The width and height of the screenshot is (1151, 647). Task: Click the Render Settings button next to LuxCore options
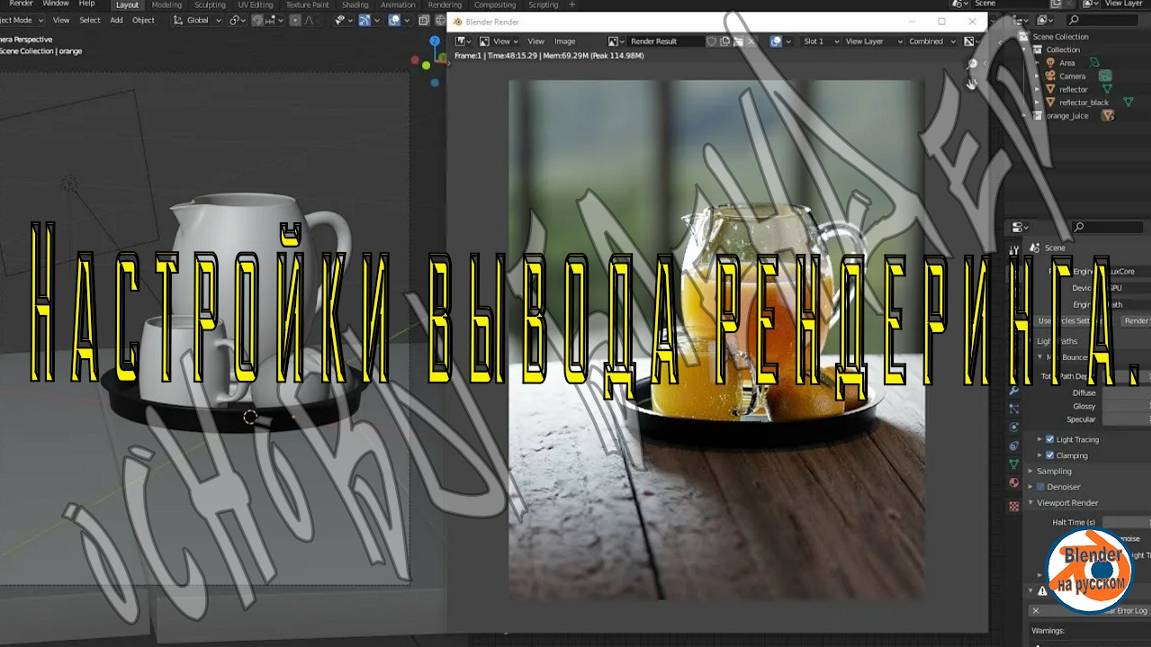click(x=1134, y=320)
